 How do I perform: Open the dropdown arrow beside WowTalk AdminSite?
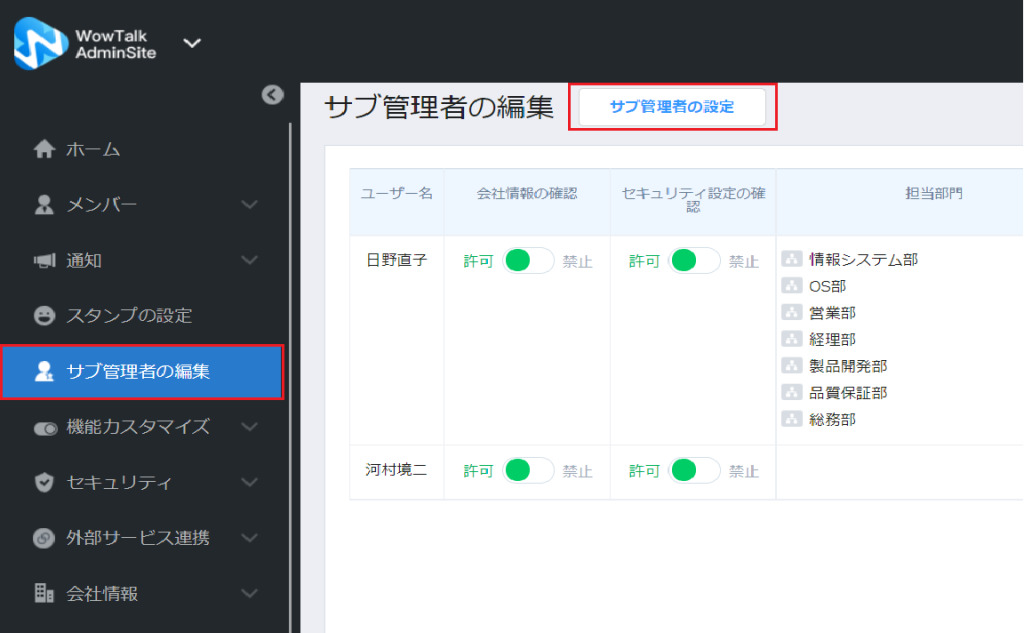pos(192,43)
